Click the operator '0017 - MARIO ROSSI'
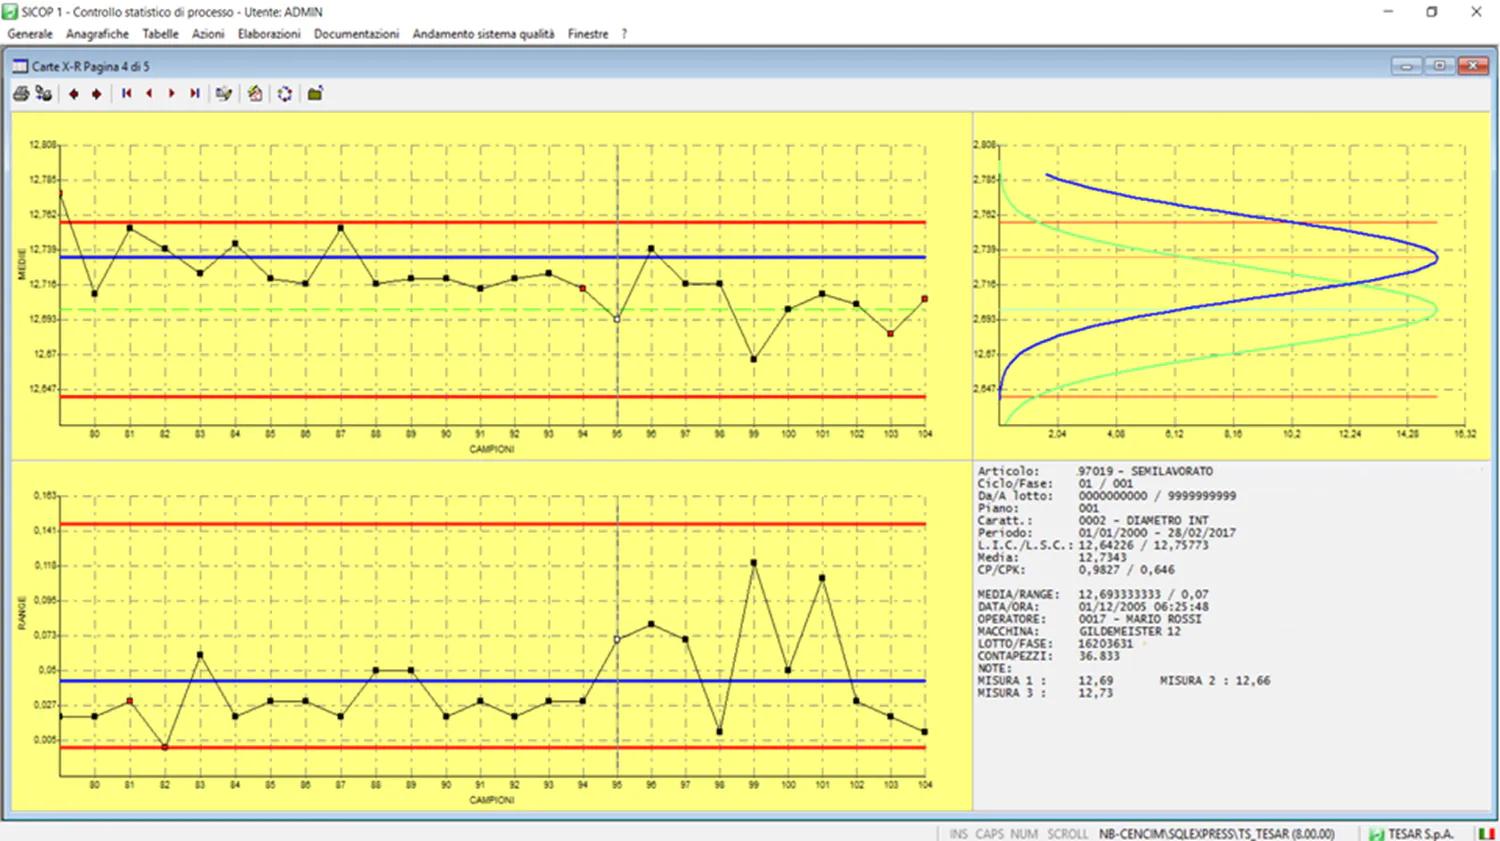Viewport: 1500px width, 841px height. [1140, 619]
